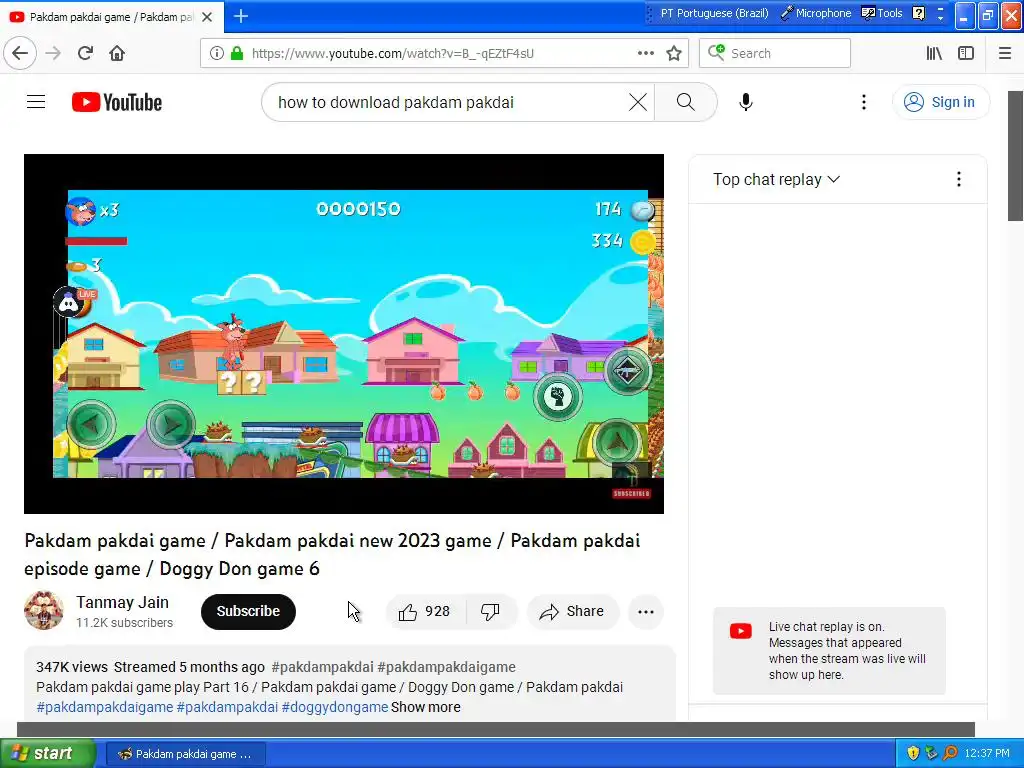Click the 347K views text
This screenshot has width=1024, height=768.
tap(72, 667)
